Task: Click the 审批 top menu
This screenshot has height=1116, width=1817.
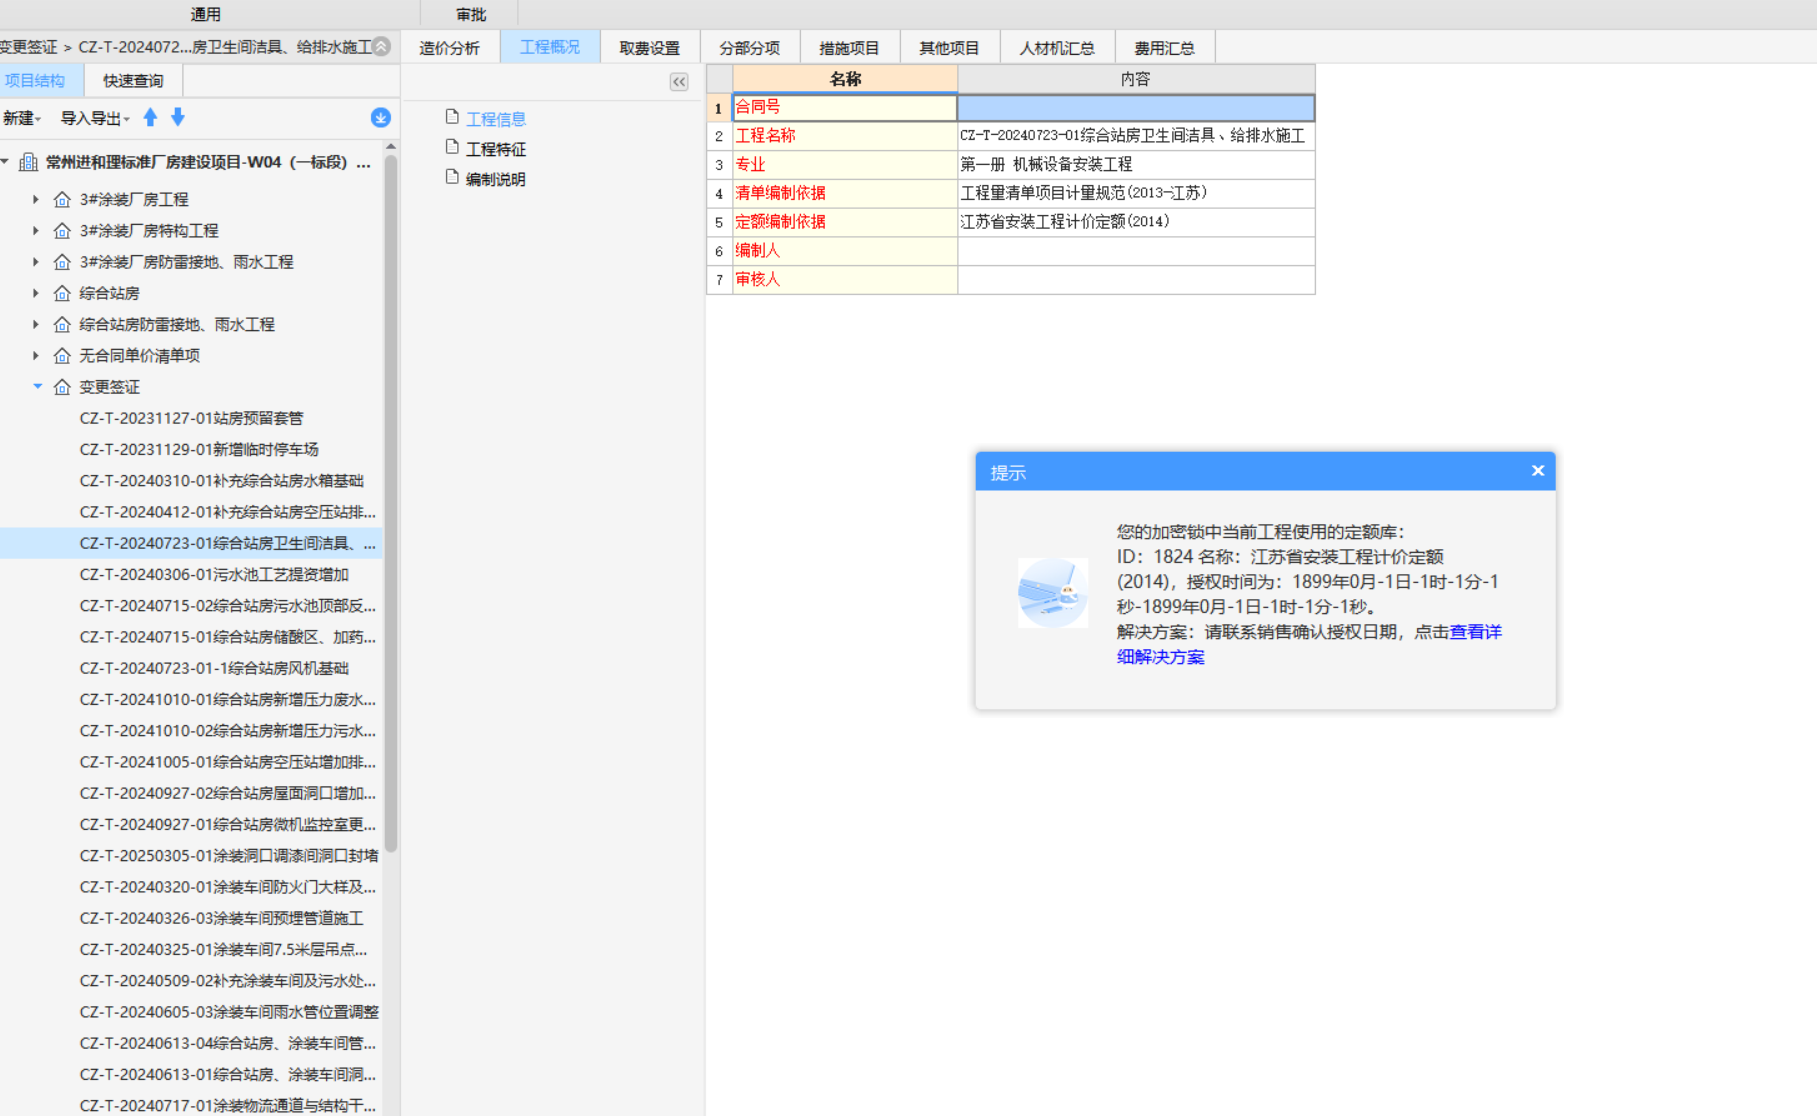Action: pos(471,14)
